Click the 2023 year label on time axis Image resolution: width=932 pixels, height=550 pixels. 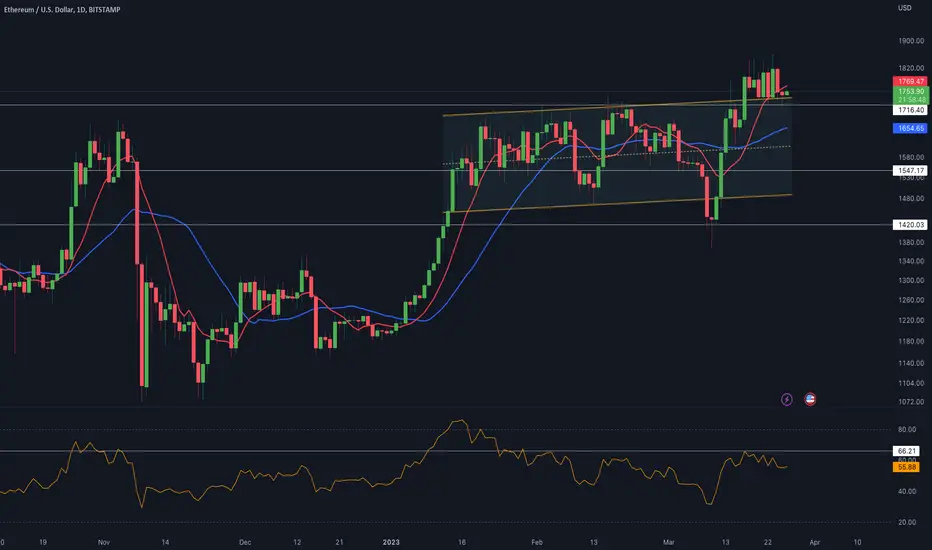click(x=391, y=542)
